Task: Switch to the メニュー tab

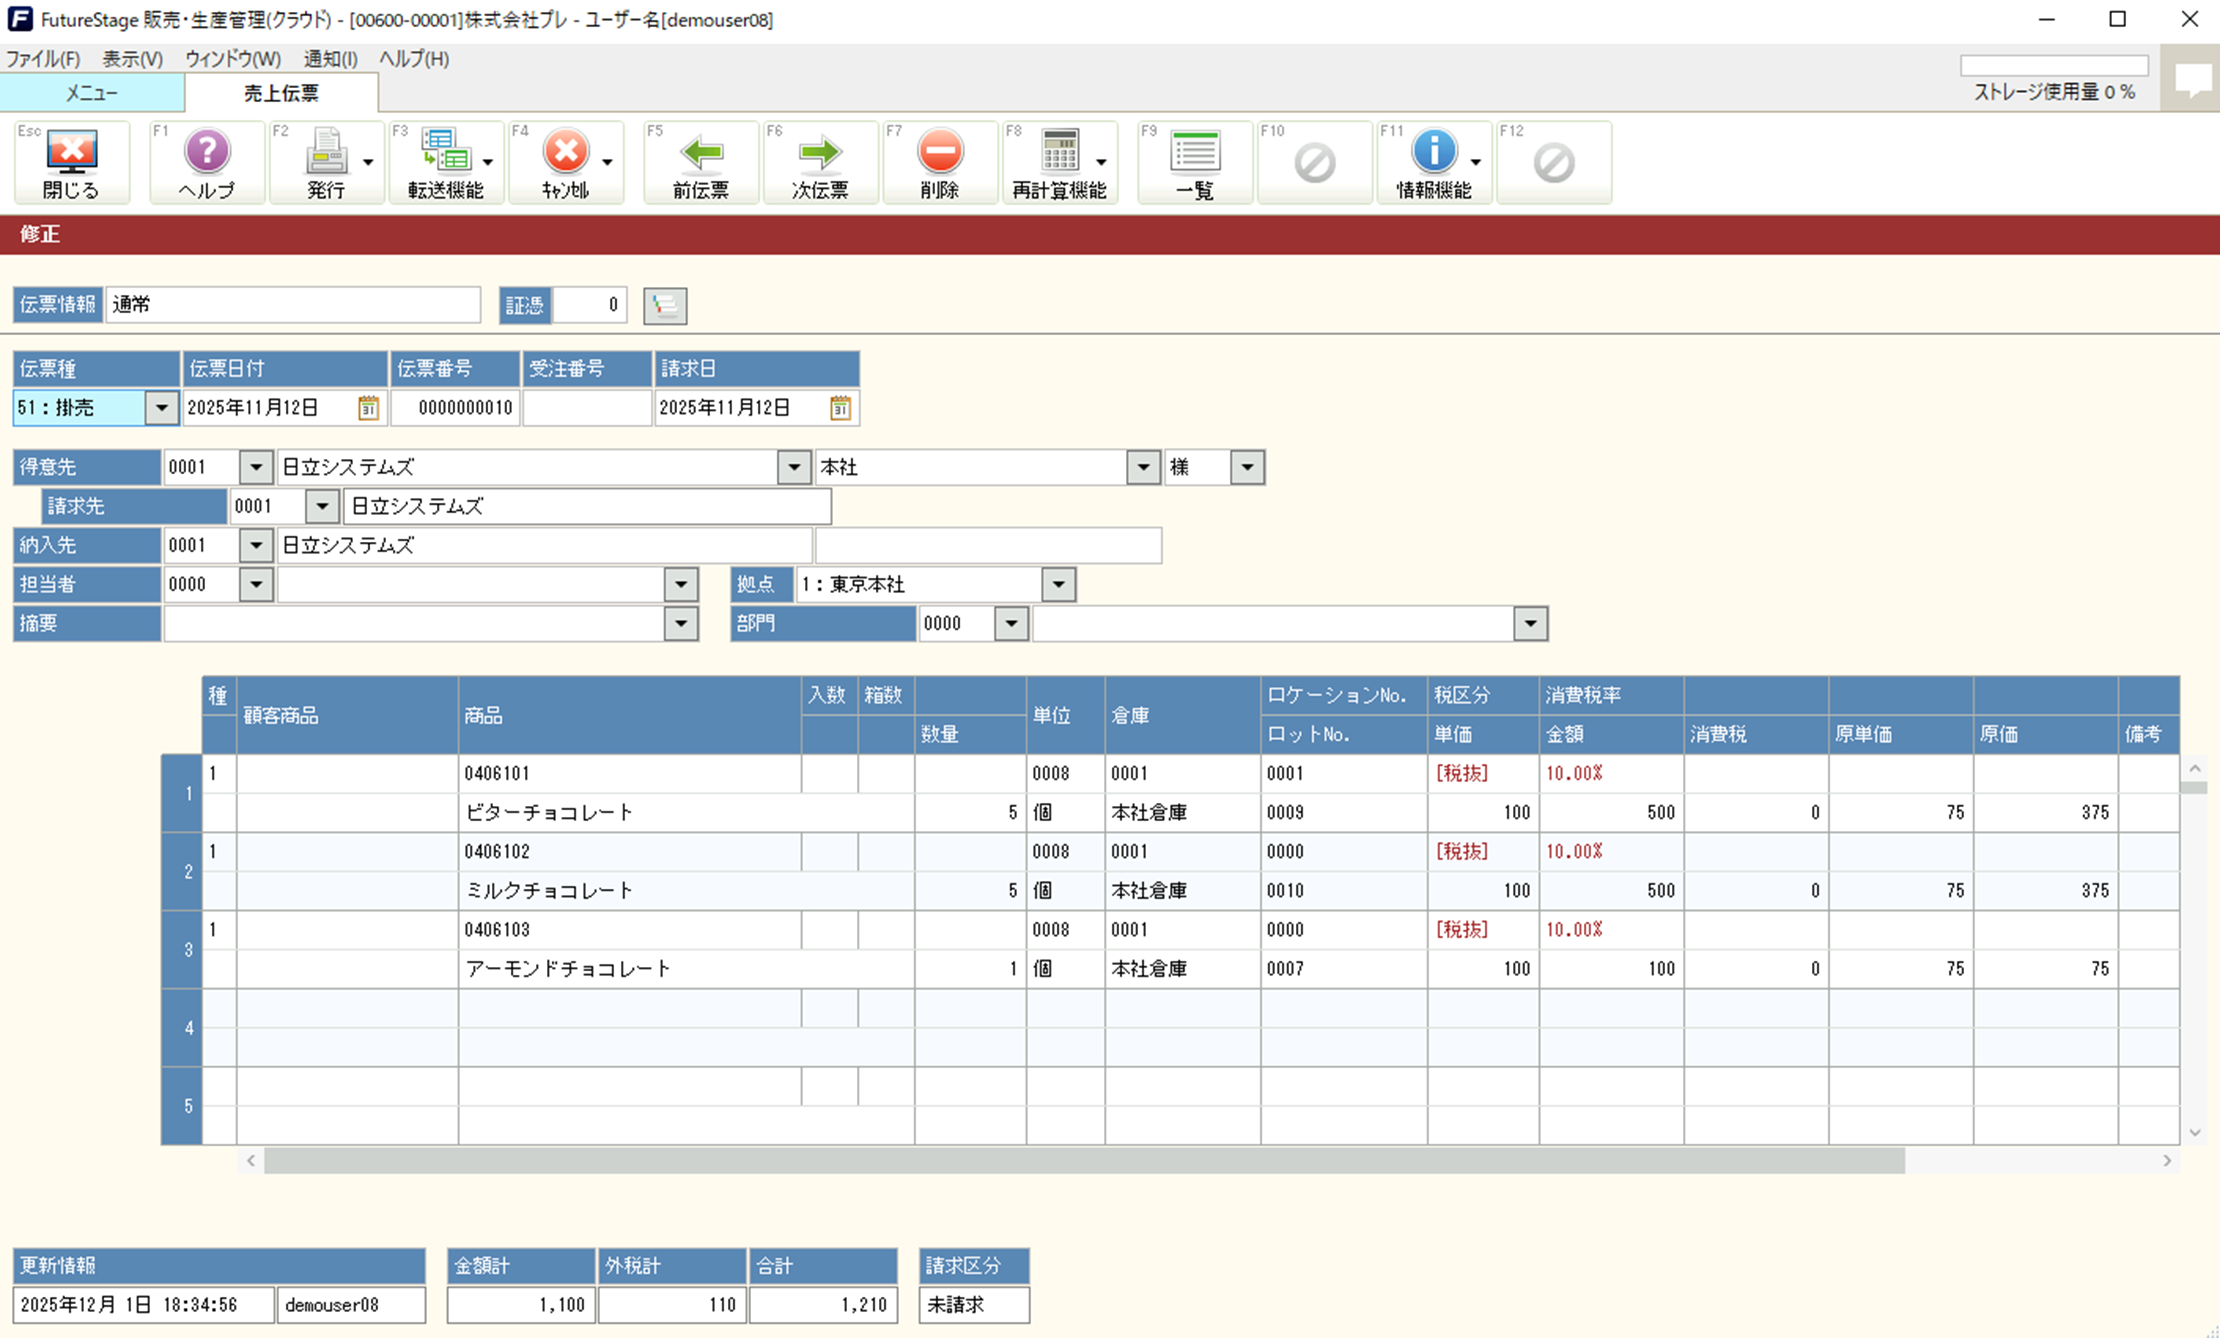Action: click(92, 92)
